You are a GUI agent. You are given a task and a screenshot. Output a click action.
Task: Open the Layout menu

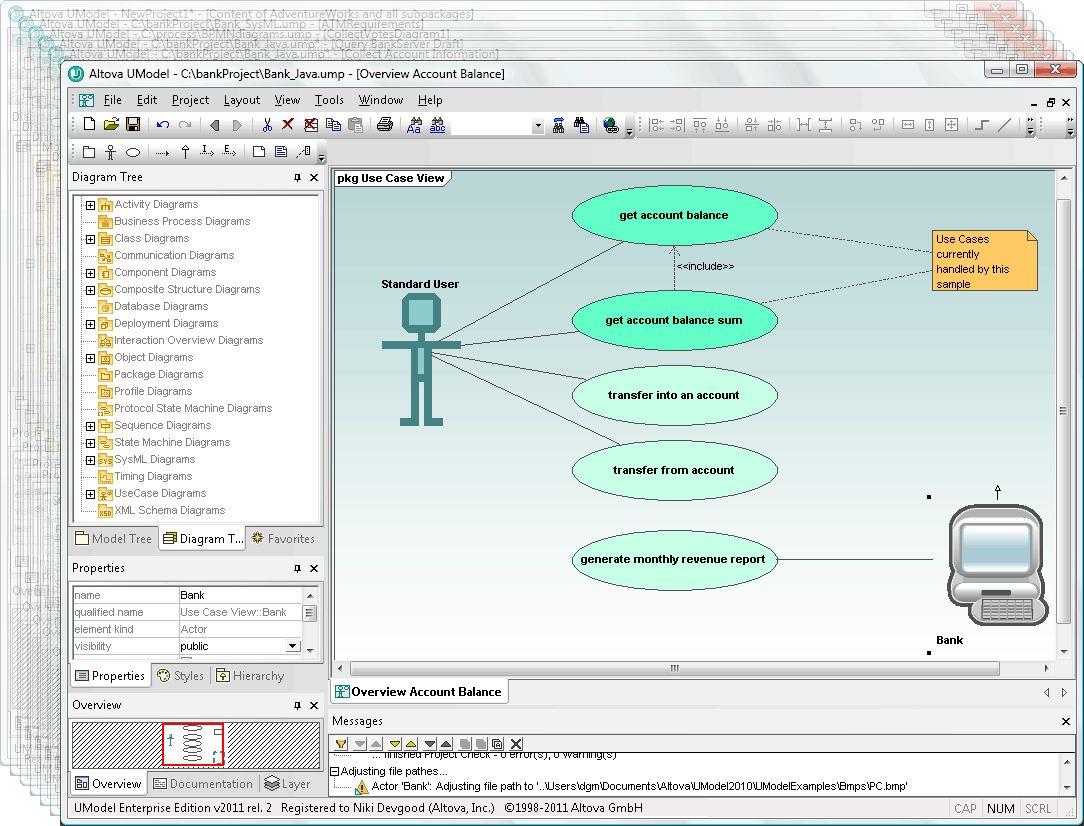pyautogui.click(x=241, y=100)
